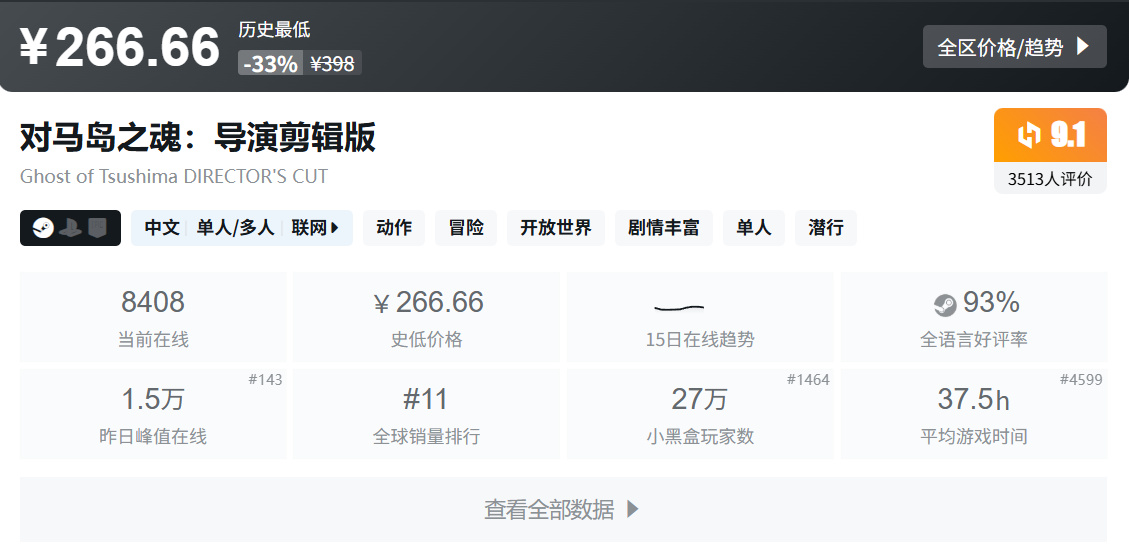The width and height of the screenshot is (1129, 558).
Task: Click the -33% discount badge
Action: [271, 63]
